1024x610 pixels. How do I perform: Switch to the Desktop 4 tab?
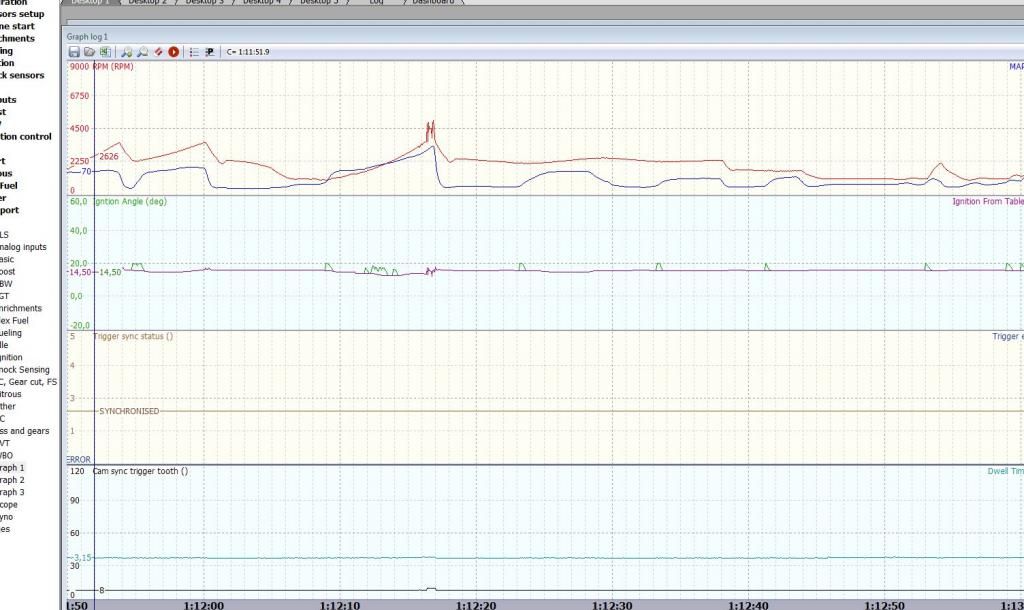262,3
